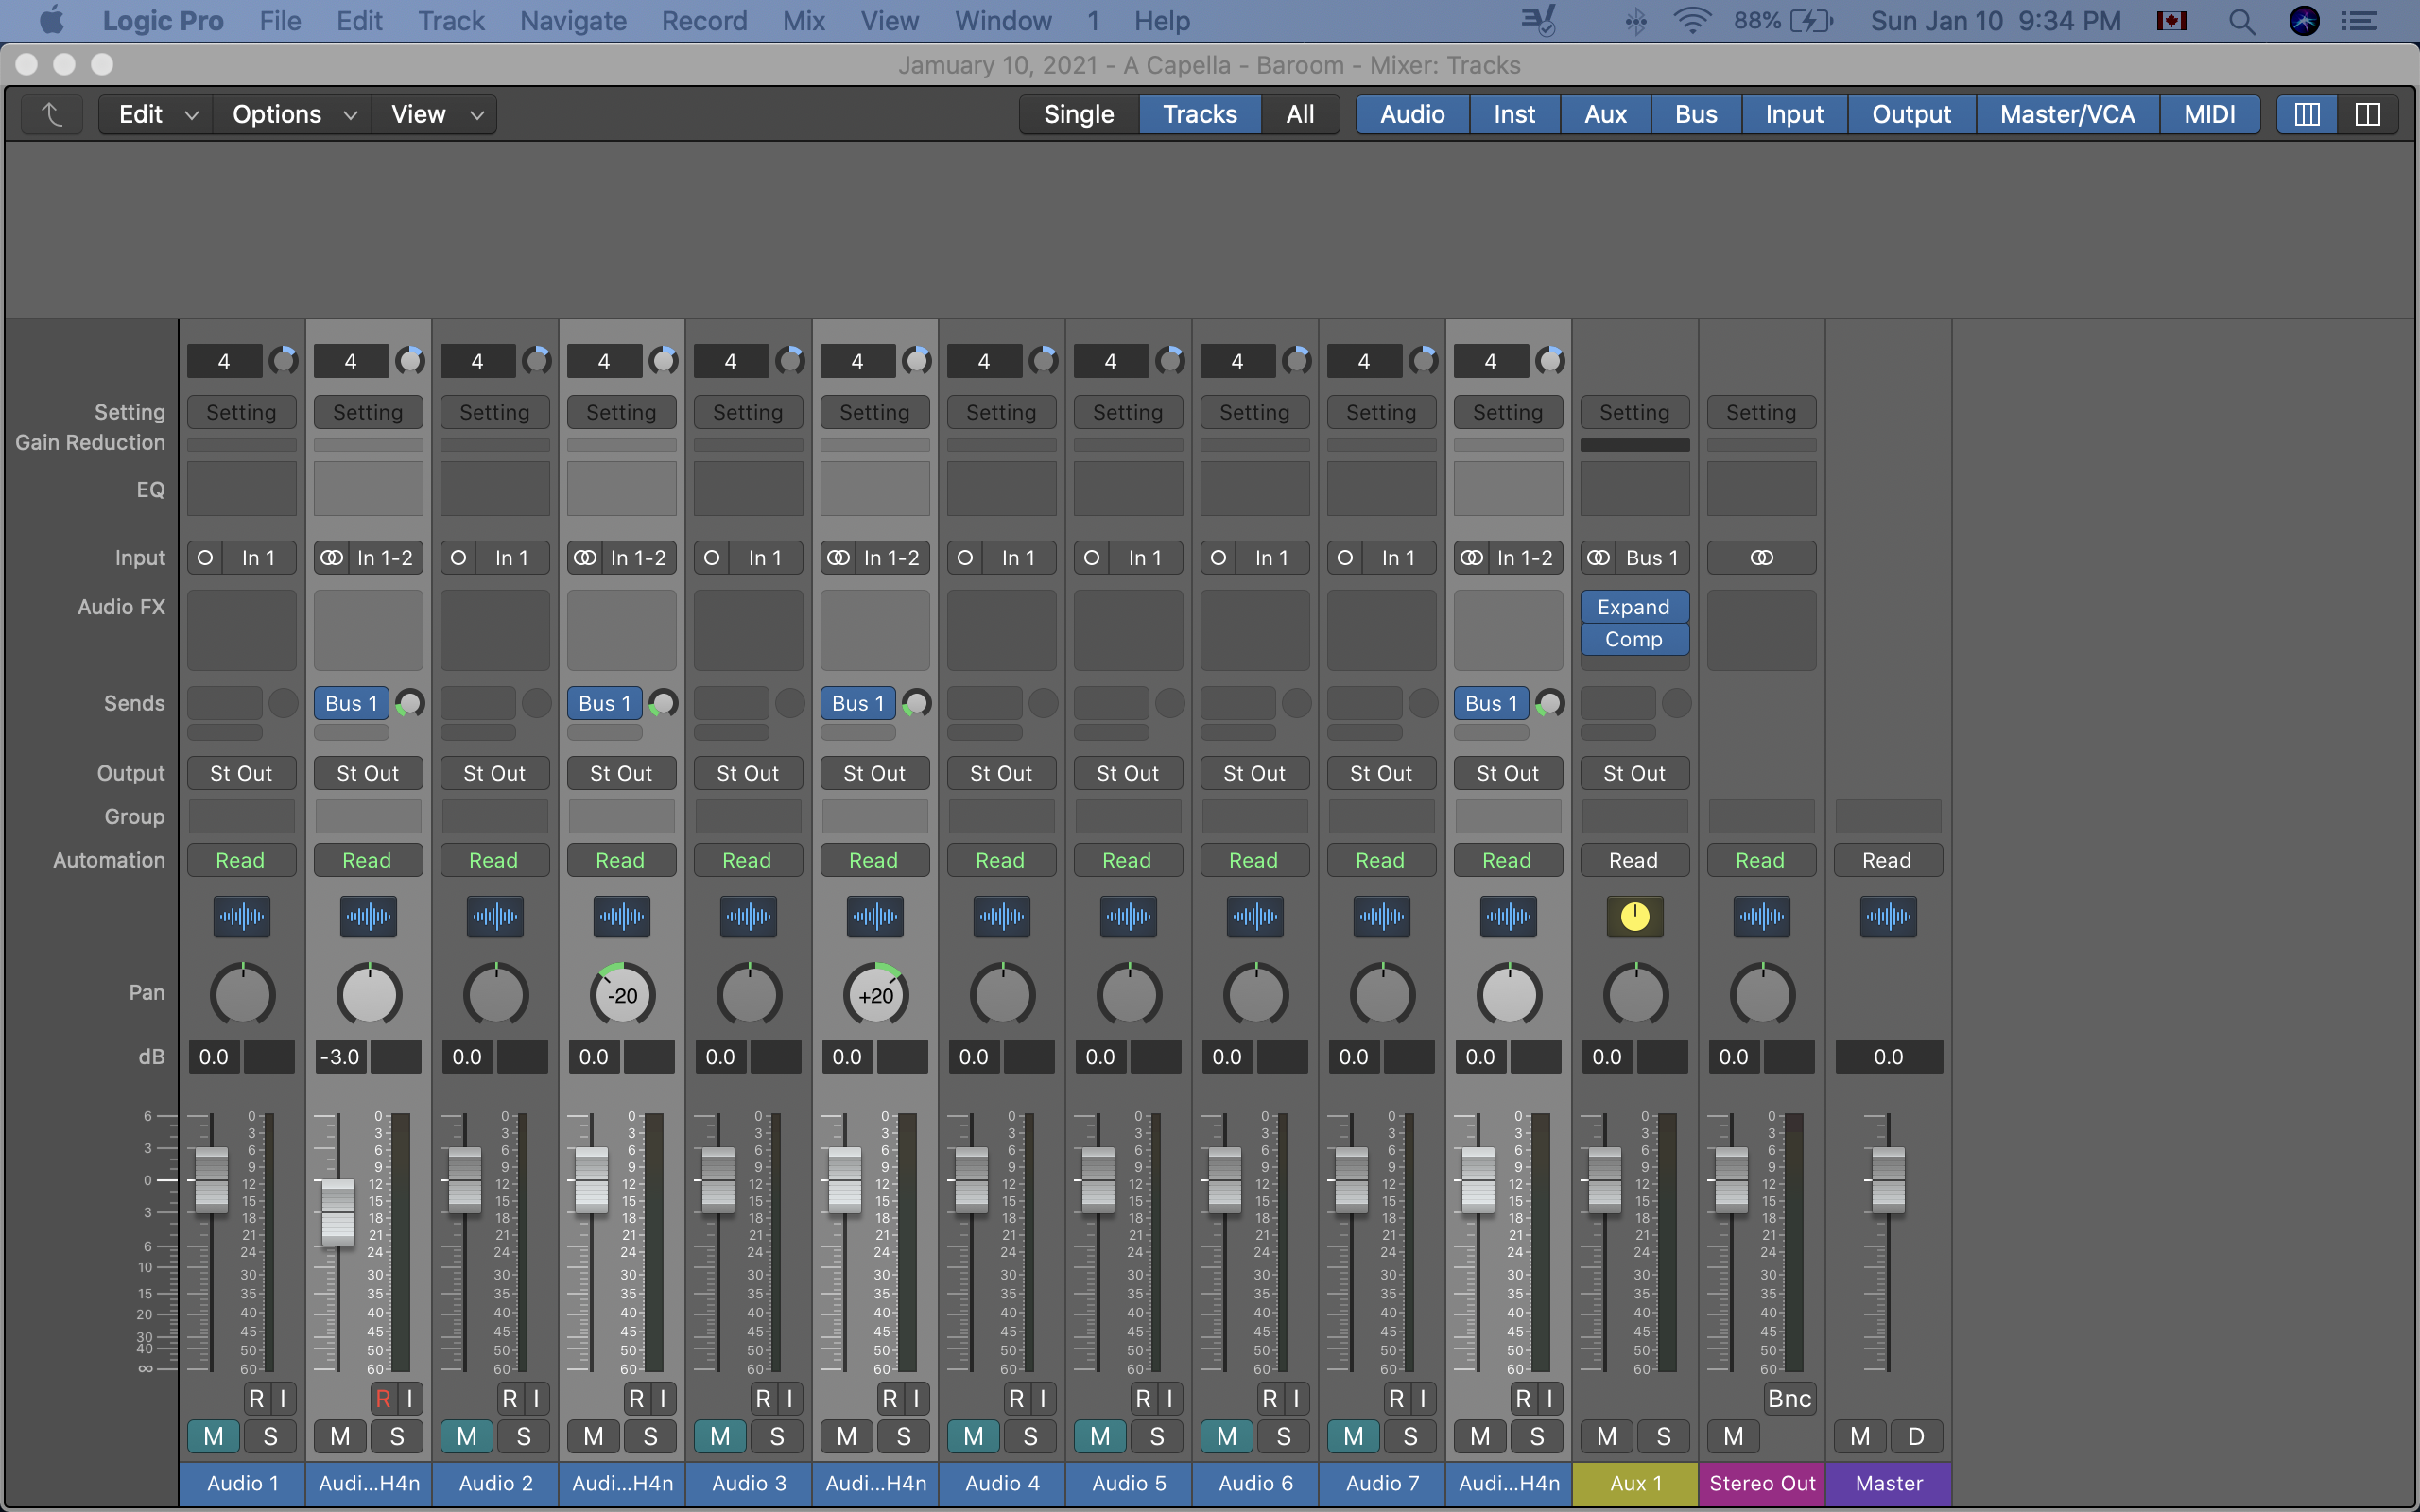Click Audio 3 waveform track icon
Screen dimensions: 2420x1512
pos(748,916)
